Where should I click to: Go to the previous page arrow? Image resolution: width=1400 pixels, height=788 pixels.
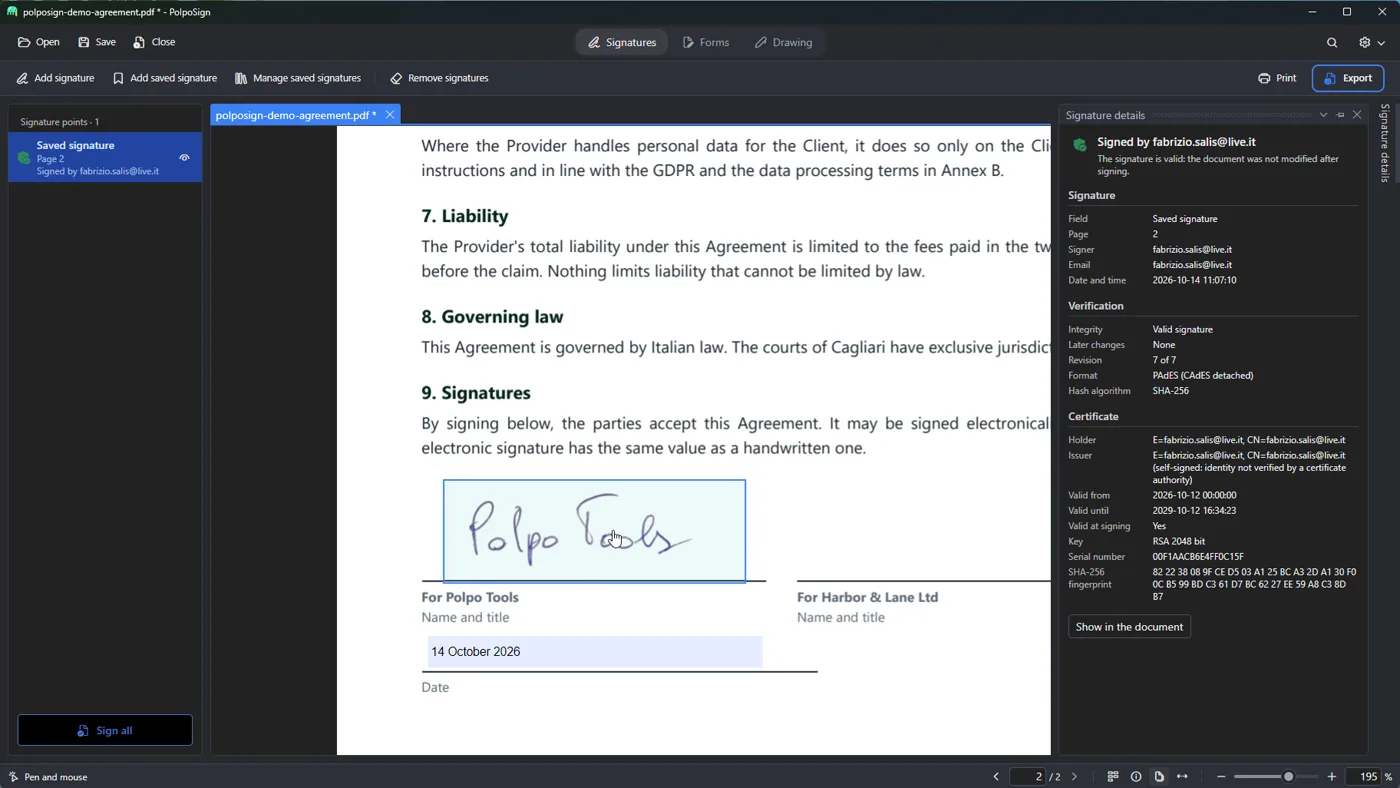tap(996, 777)
